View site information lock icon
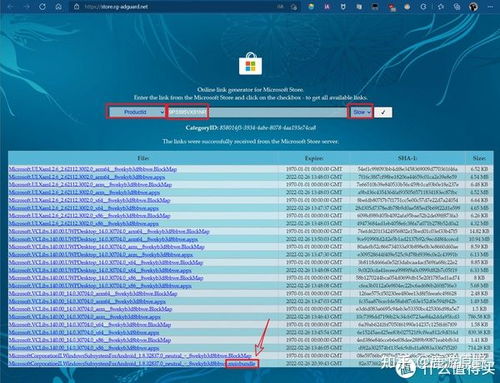 [77, 7]
